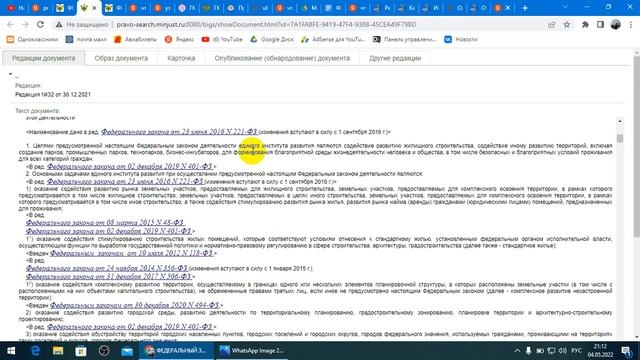Screen dimensions: 640x360
Task: Open the first link от 02 декабря 2019 N 401-ФЗ
Action: [x=130, y=166]
